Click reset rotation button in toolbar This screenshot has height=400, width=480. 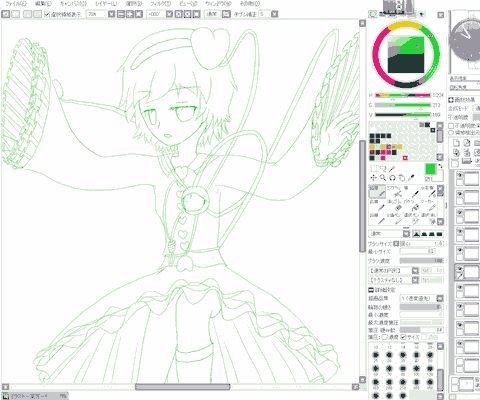[x=197, y=14]
